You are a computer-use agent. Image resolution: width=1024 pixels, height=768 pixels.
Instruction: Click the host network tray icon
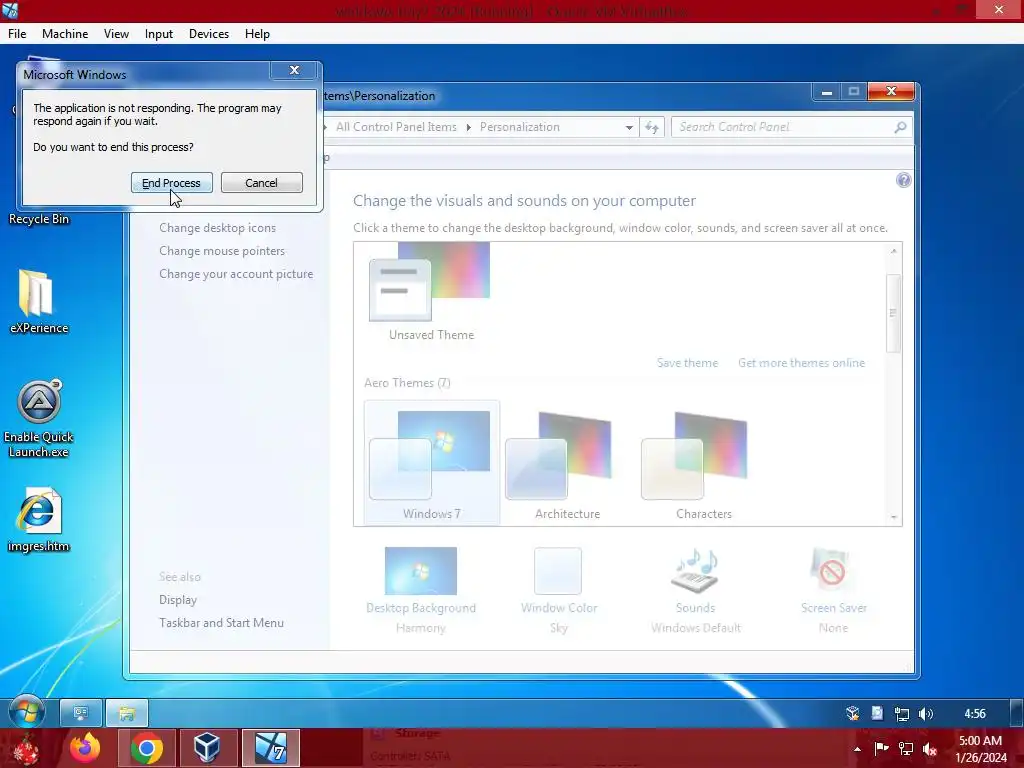(x=906, y=748)
